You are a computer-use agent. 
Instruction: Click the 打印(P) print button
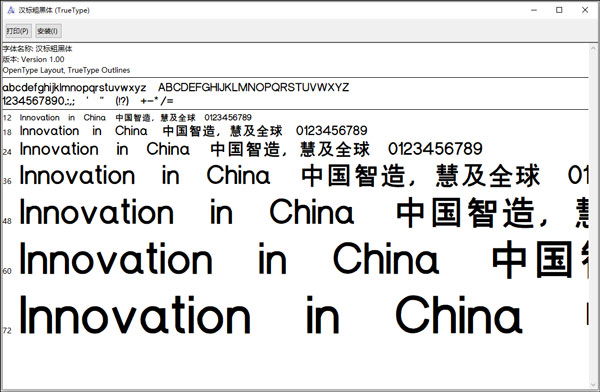tap(18, 31)
